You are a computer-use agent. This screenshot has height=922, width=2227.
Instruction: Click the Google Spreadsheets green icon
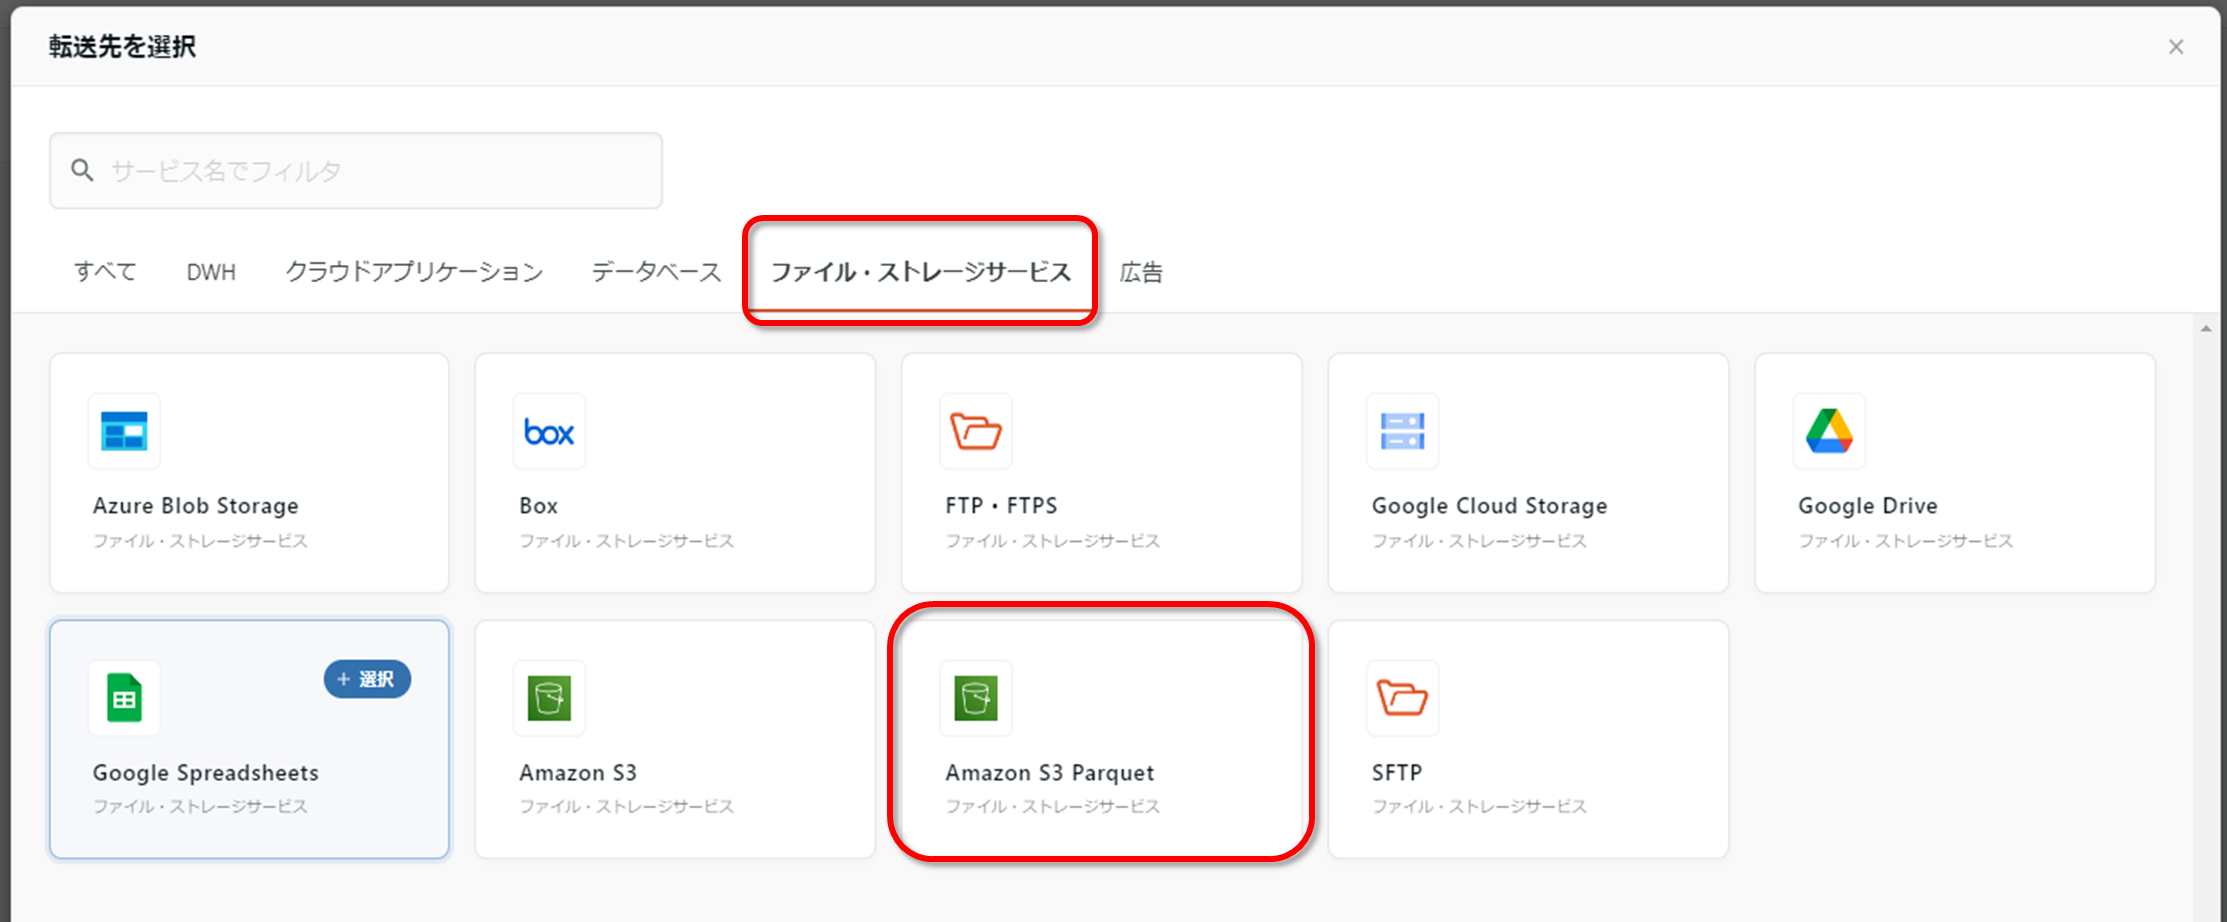pyautogui.click(x=124, y=697)
